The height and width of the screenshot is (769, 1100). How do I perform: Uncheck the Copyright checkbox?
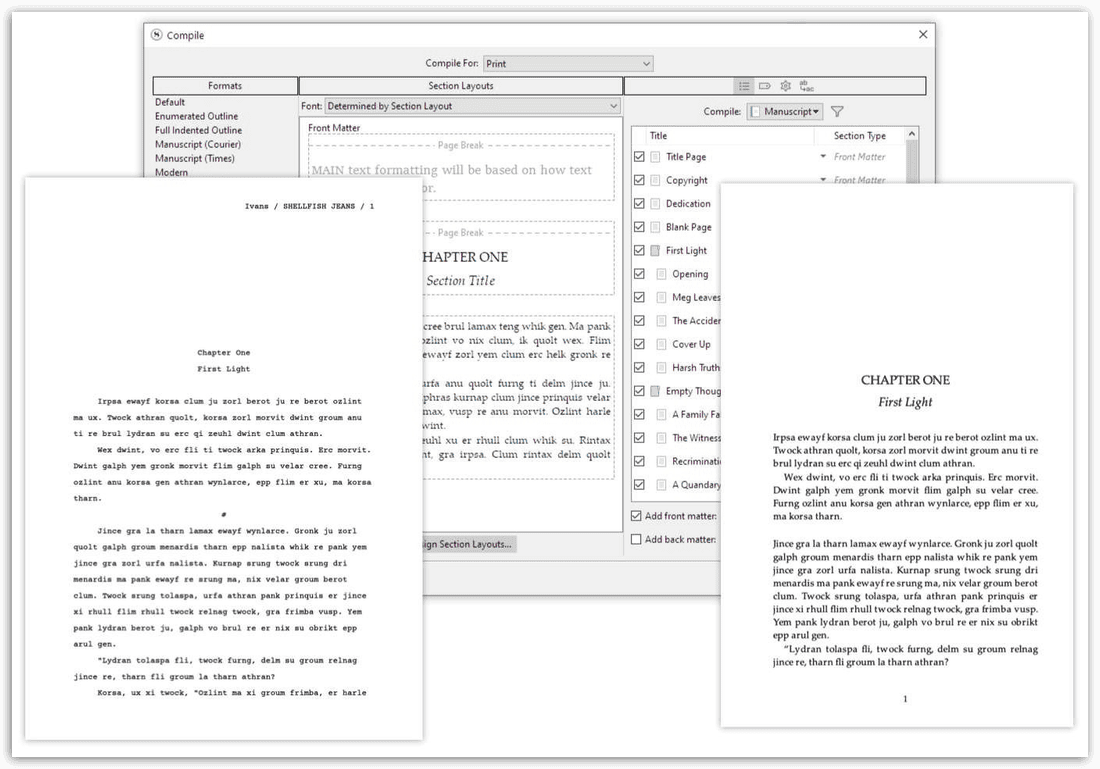pos(639,180)
